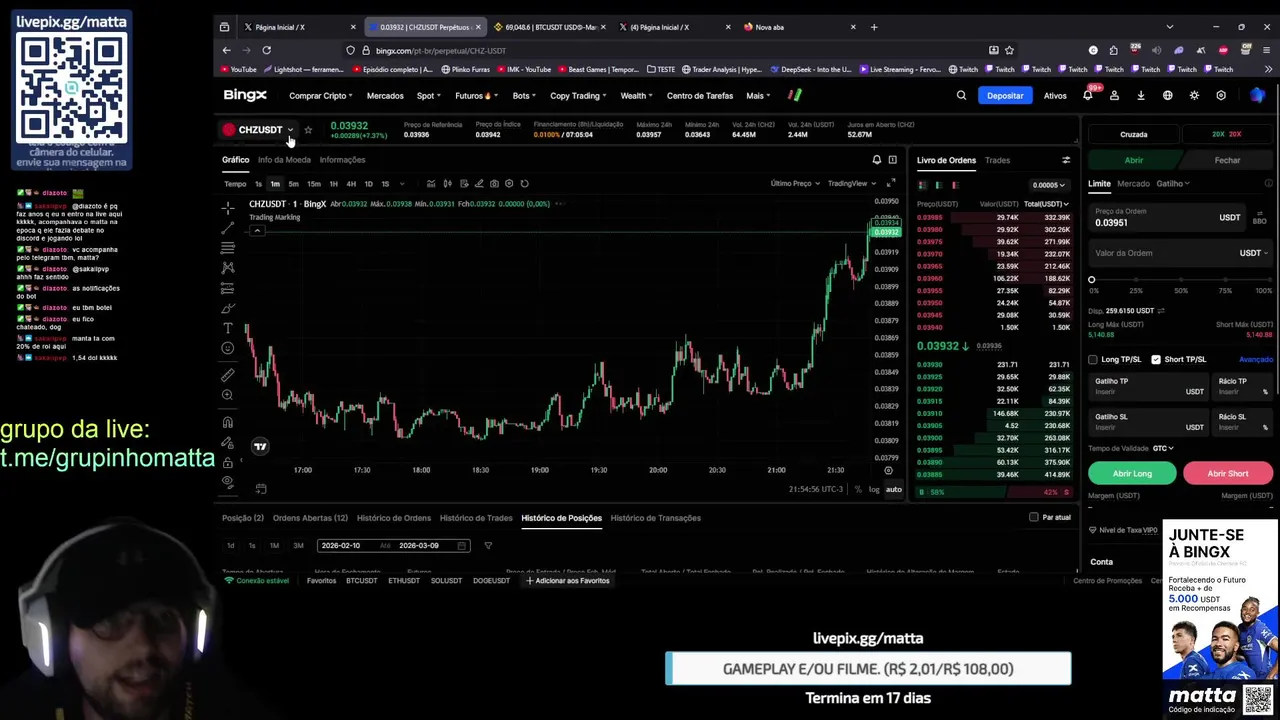Open the chart price alert bell icon

pyautogui.click(x=877, y=160)
